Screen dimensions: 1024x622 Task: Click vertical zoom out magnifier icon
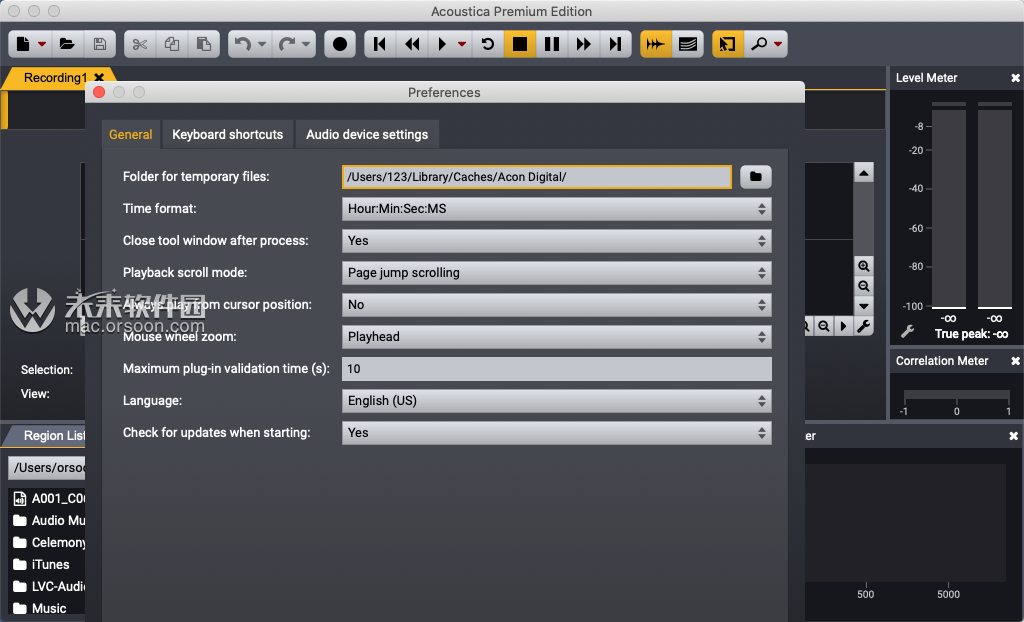(863, 286)
